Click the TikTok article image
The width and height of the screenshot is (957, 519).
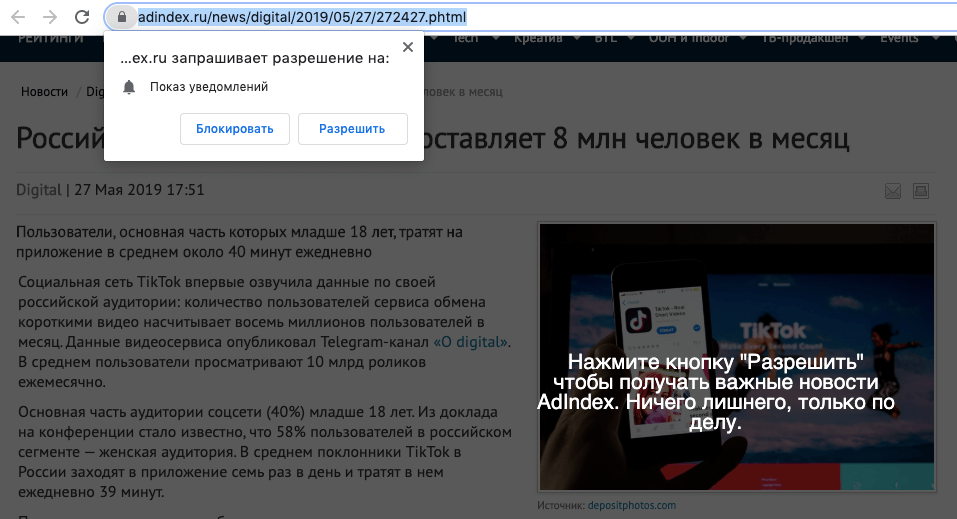click(x=737, y=357)
